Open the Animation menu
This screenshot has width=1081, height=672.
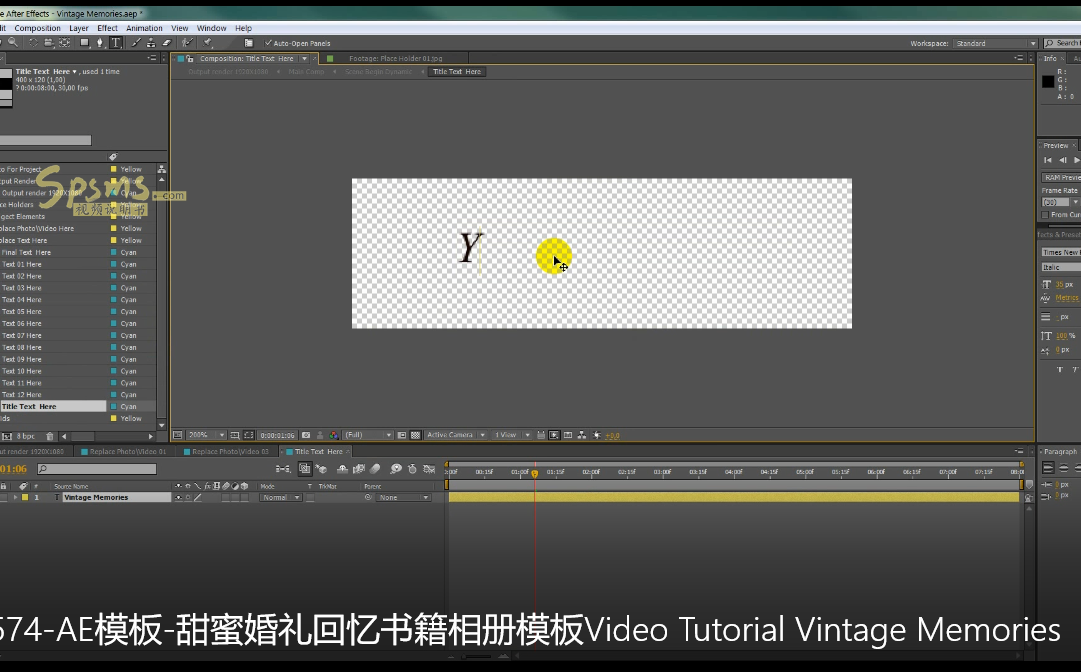144,28
